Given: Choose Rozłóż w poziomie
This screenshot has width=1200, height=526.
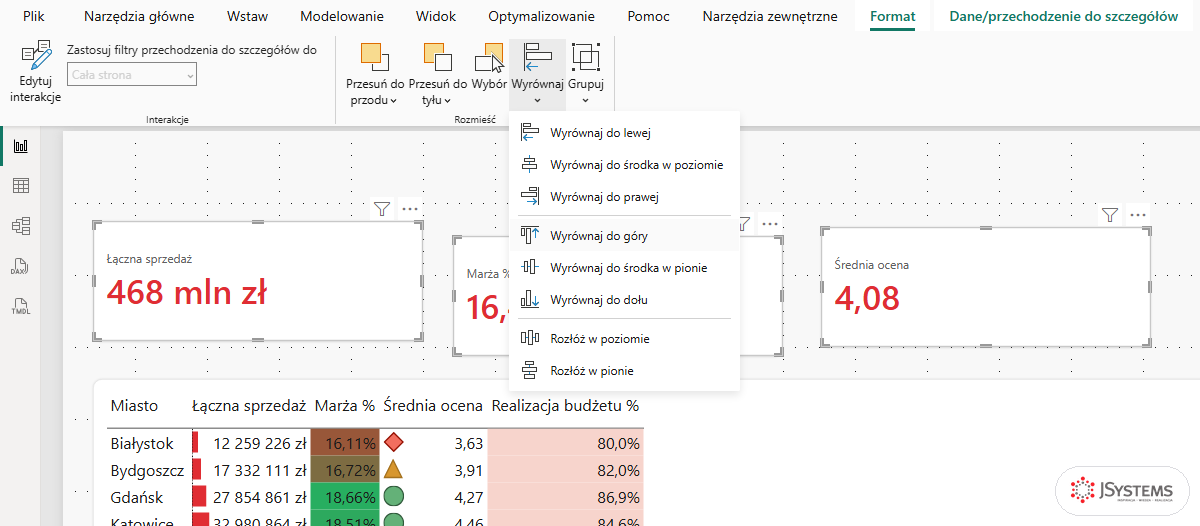Looking at the screenshot, I should (x=624, y=339).
